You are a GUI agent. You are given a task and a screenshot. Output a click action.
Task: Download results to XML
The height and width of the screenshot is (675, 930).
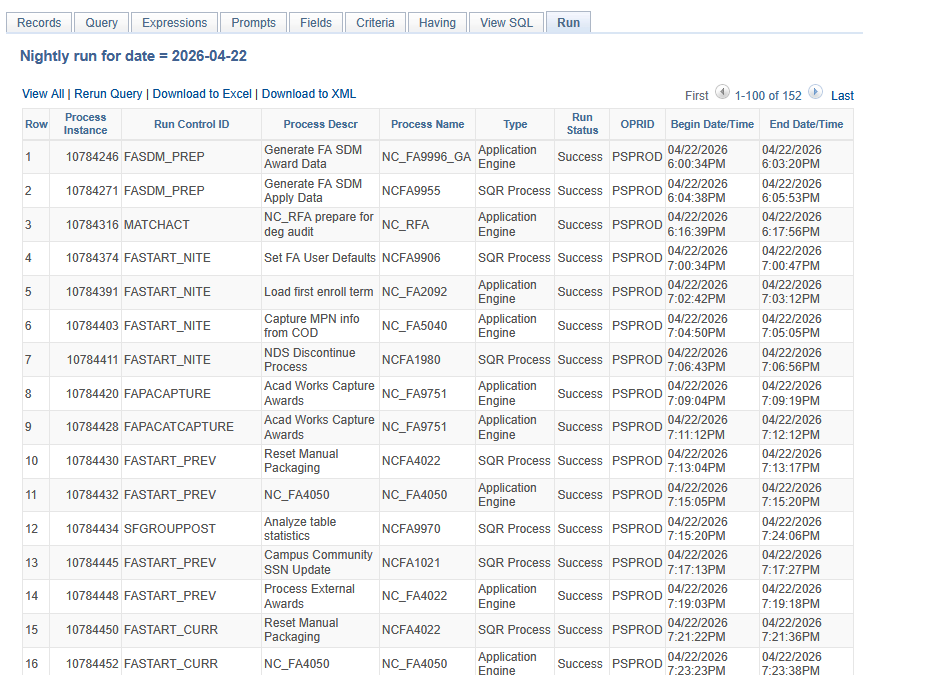[309, 94]
